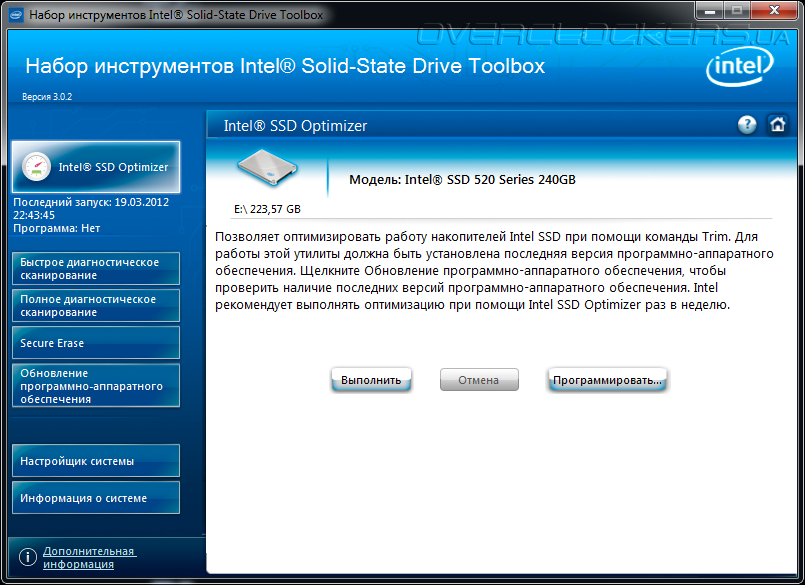Click the 'Модель: Intel SSD 520 Series 240GB' text
805x585 pixels.
pyautogui.click(x=462, y=180)
